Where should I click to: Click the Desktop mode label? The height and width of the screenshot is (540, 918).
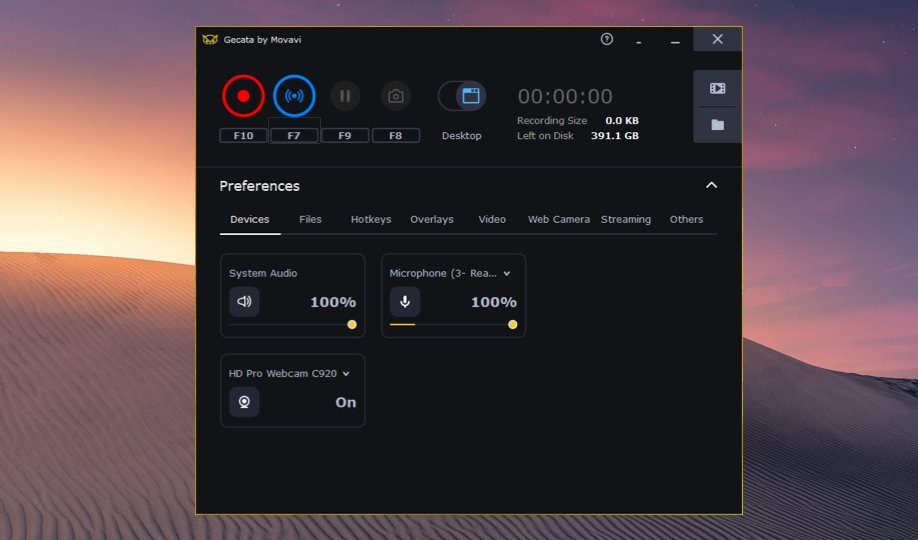[x=462, y=136]
